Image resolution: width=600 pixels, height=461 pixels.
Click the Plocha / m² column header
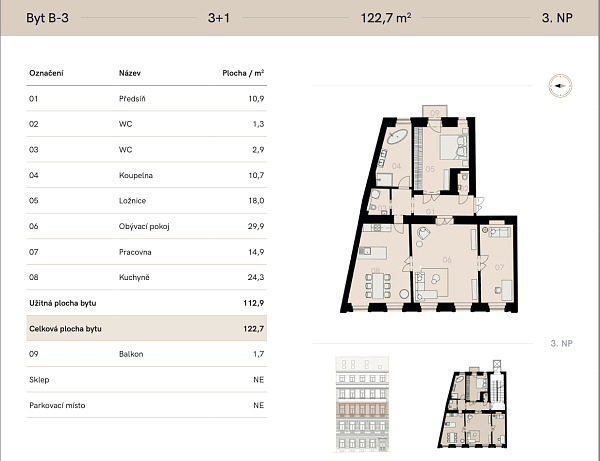[x=243, y=74]
